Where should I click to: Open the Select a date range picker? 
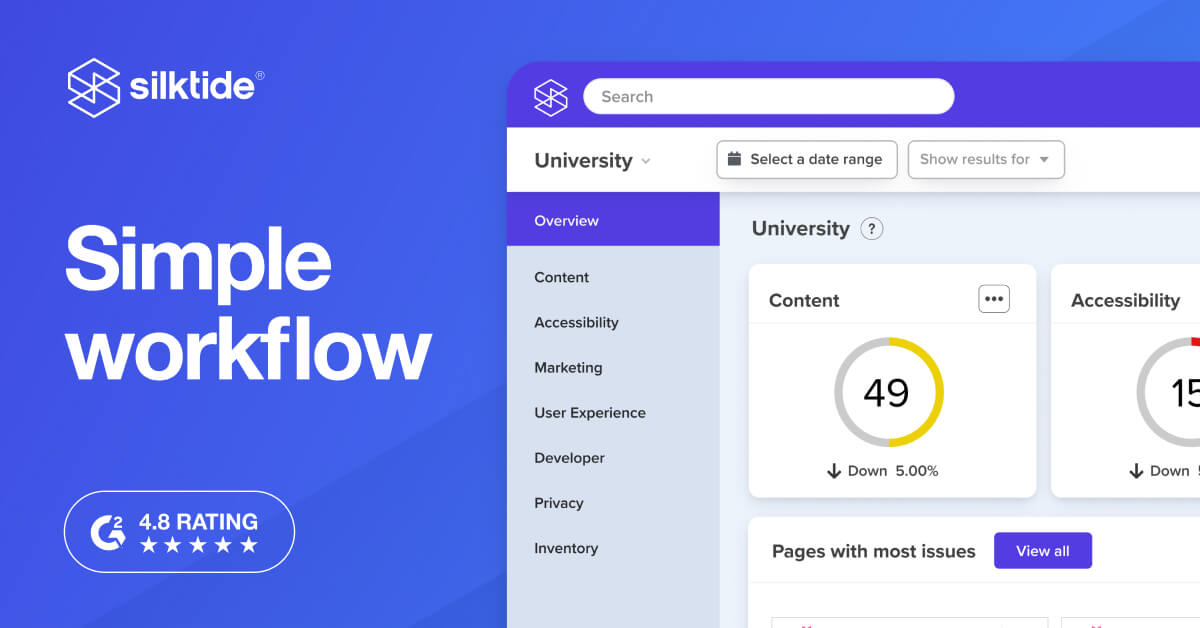[805, 159]
